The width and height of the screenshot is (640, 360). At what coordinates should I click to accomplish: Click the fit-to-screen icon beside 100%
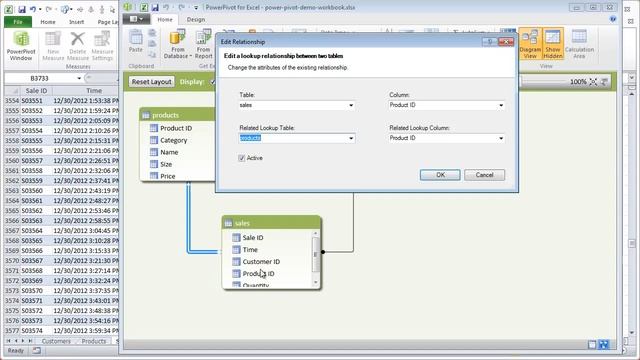[x=593, y=82]
